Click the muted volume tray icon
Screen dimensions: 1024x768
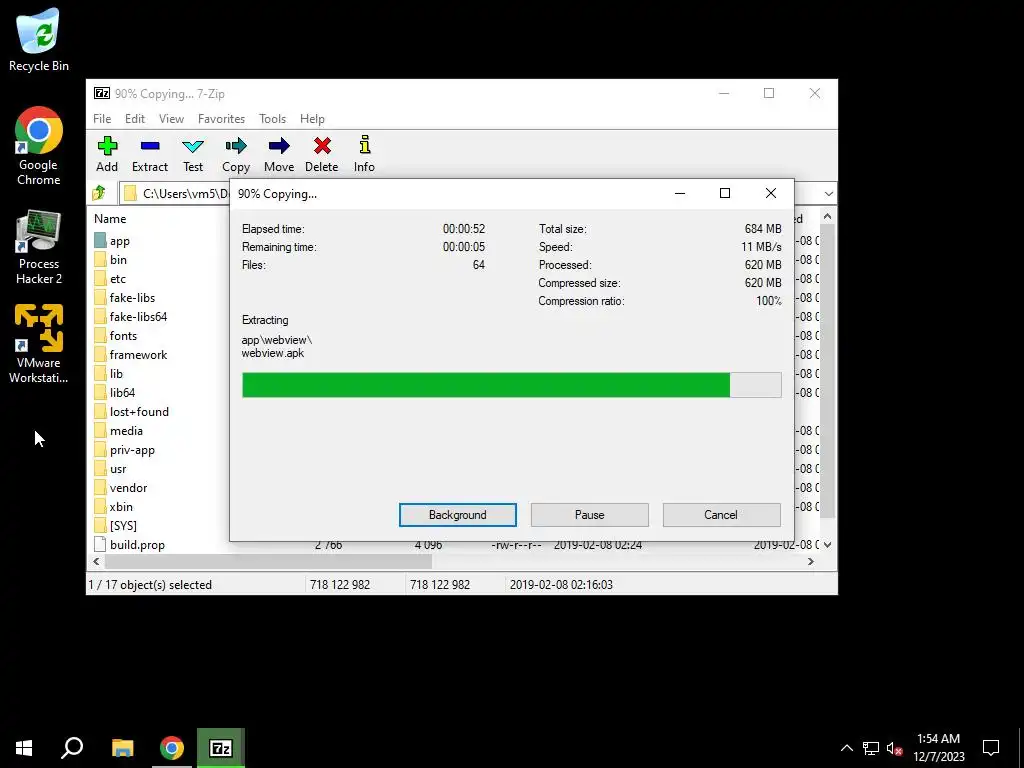click(x=894, y=748)
